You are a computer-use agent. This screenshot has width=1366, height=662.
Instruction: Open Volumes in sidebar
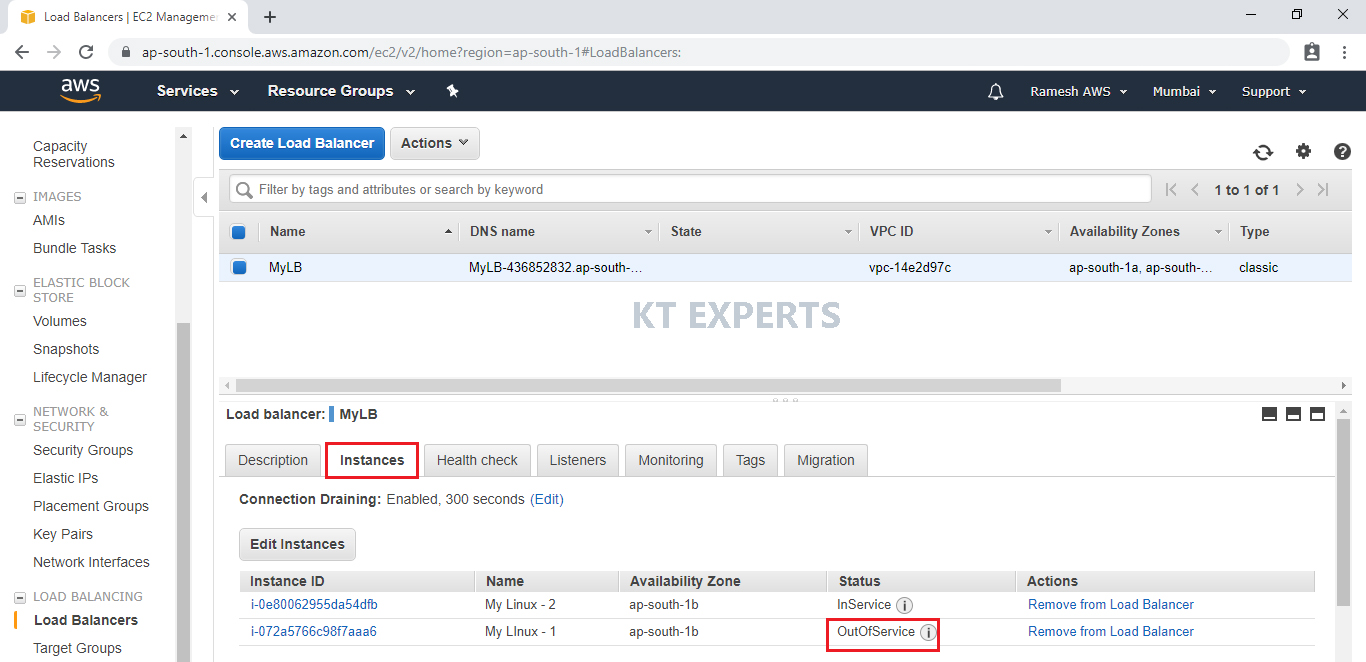[60, 322]
